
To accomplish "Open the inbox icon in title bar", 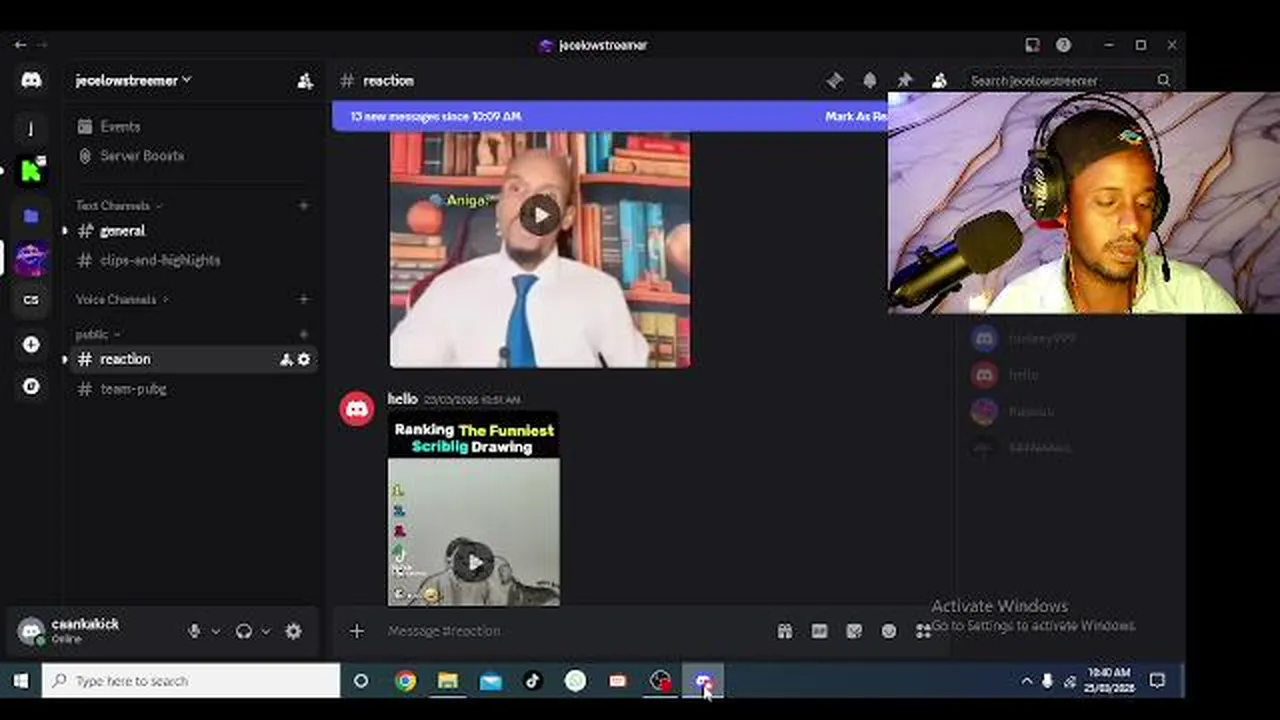I will (x=1032, y=45).
